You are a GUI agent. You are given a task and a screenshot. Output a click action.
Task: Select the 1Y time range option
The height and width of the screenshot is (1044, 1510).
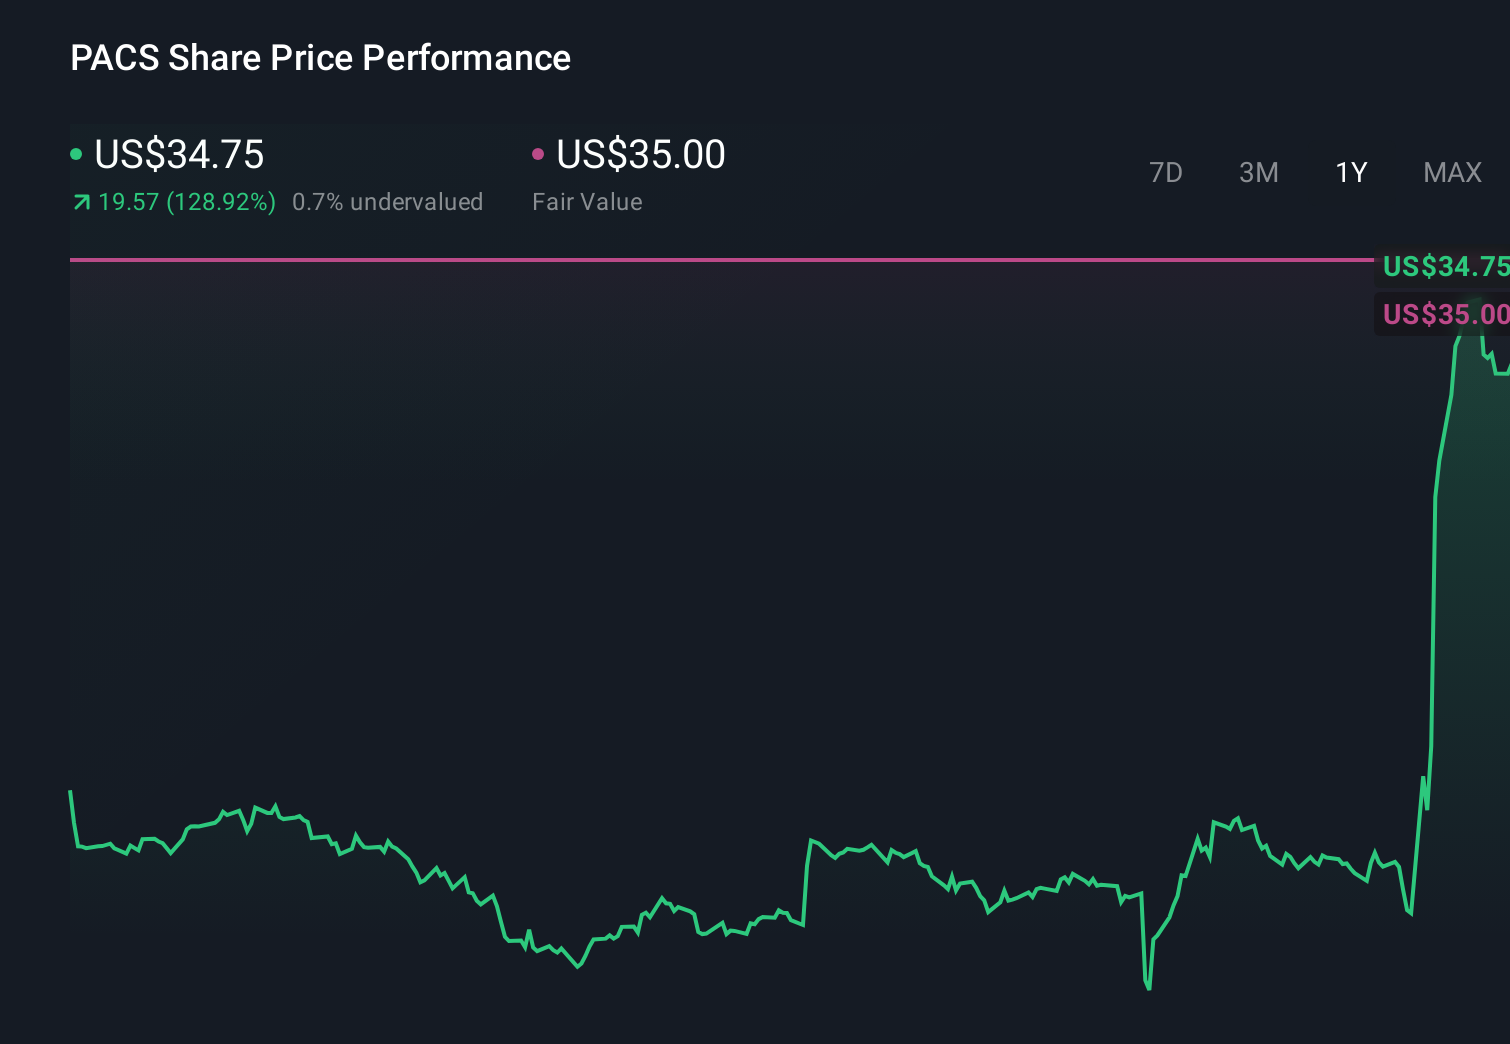click(1350, 172)
